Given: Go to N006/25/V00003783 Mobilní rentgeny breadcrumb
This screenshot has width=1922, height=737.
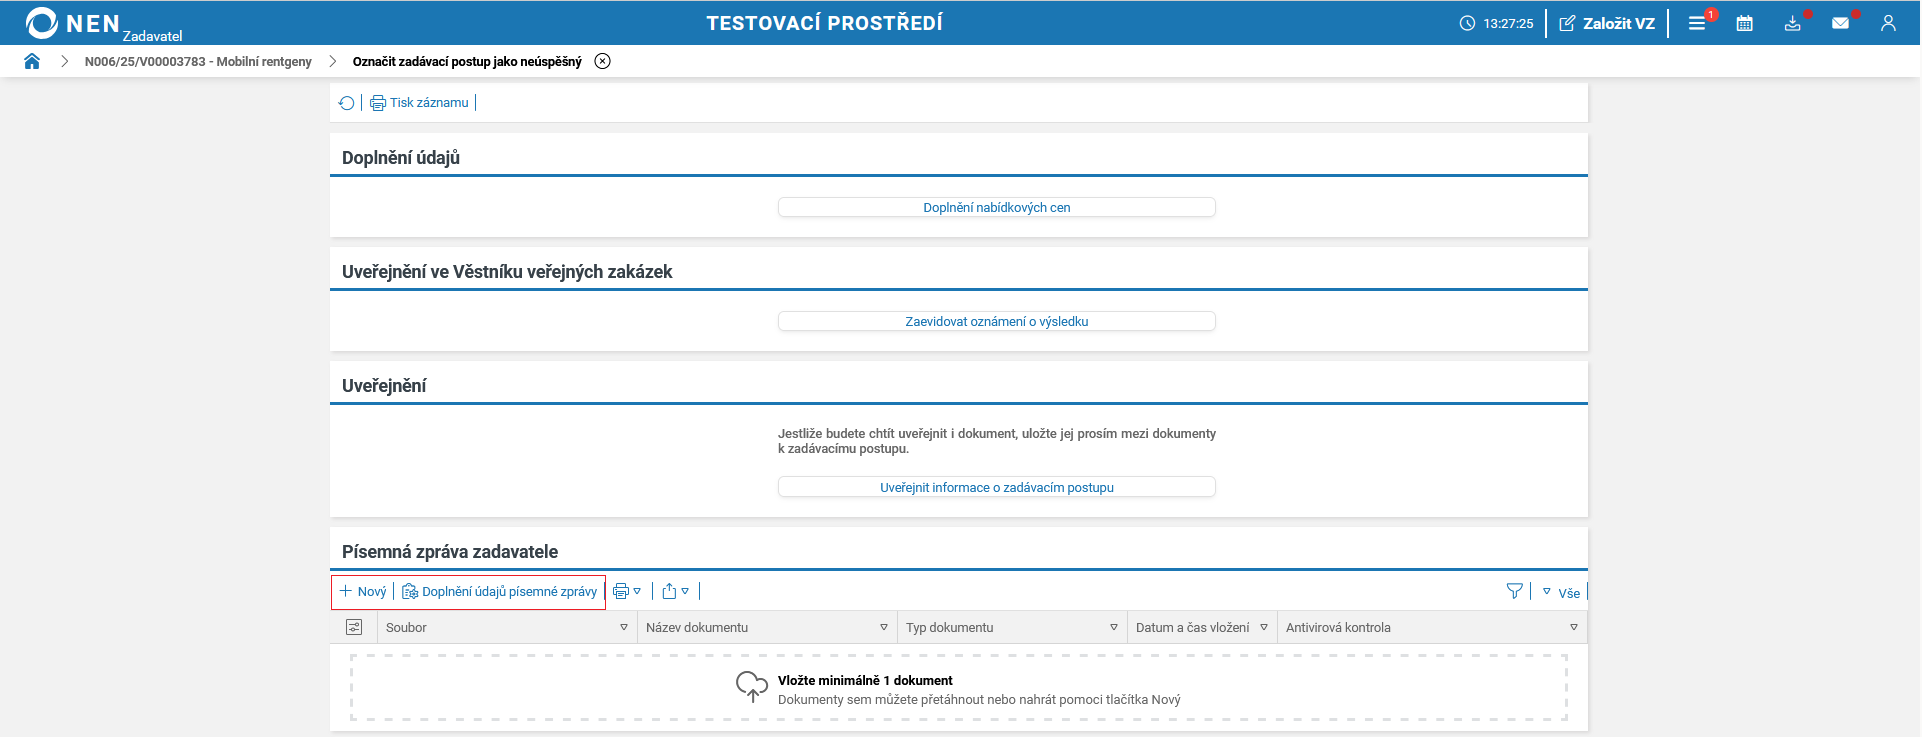Looking at the screenshot, I should point(198,61).
